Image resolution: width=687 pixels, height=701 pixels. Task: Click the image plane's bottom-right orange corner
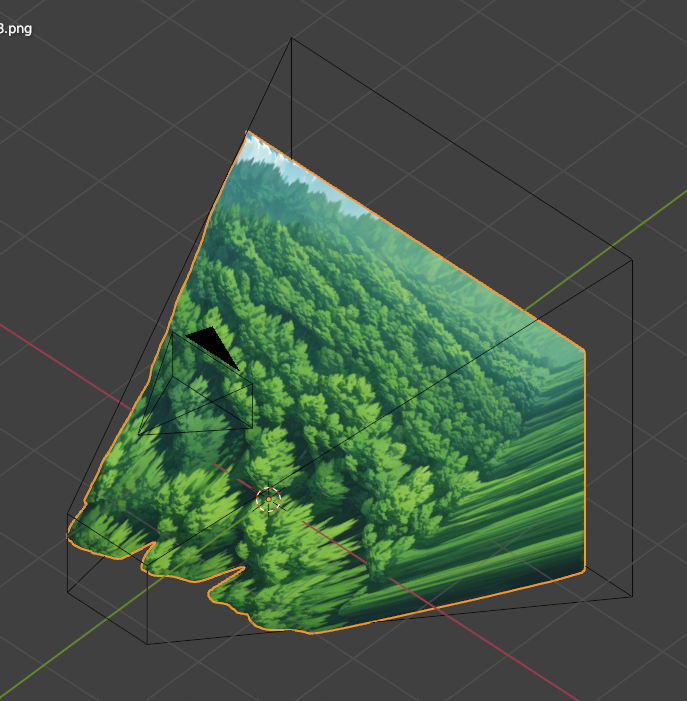point(582,574)
